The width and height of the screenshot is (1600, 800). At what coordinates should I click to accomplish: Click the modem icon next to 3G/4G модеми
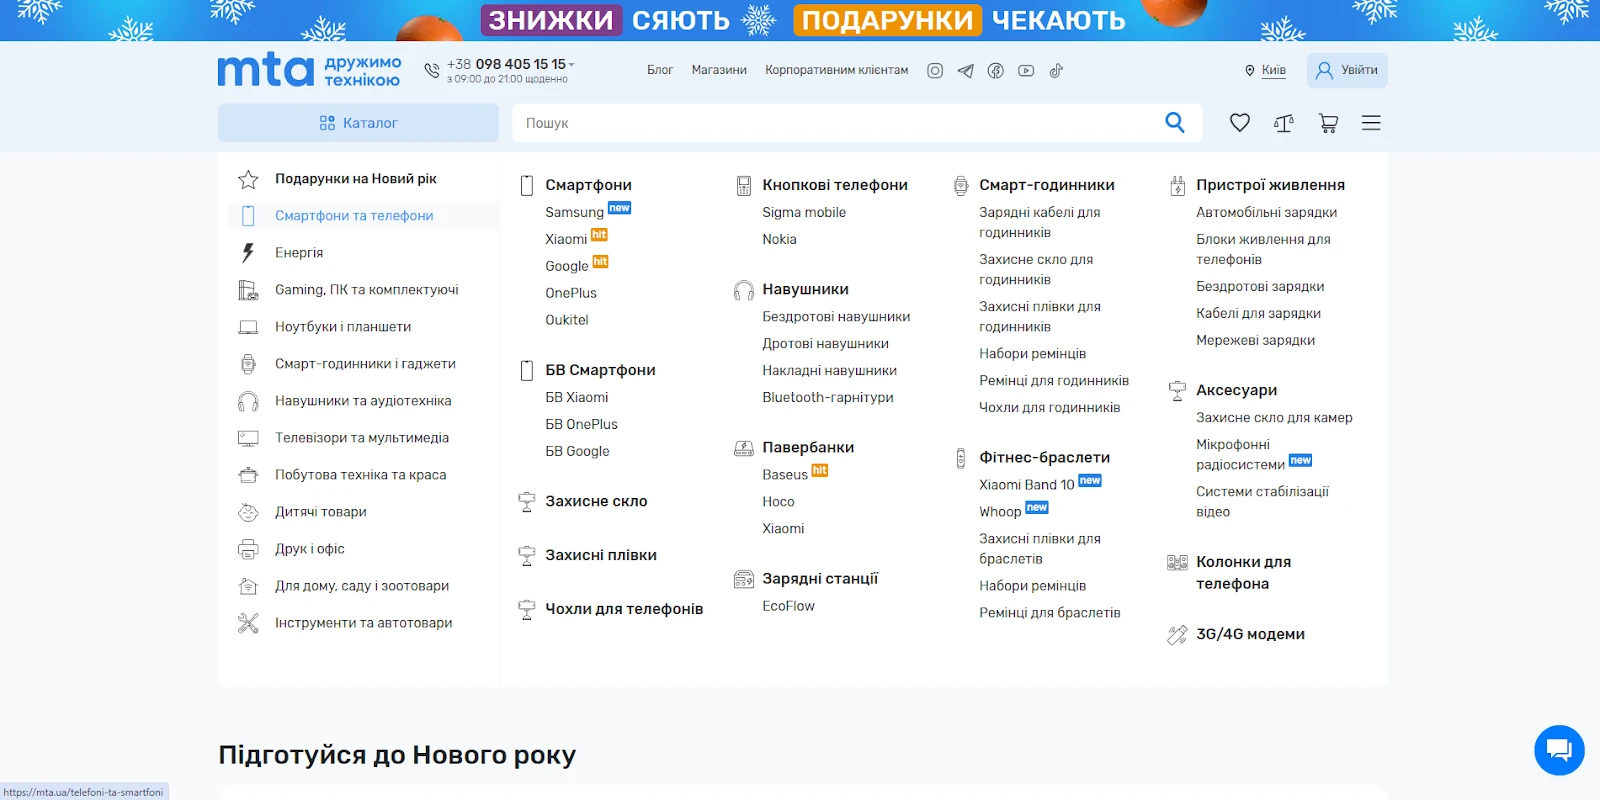[1178, 635]
